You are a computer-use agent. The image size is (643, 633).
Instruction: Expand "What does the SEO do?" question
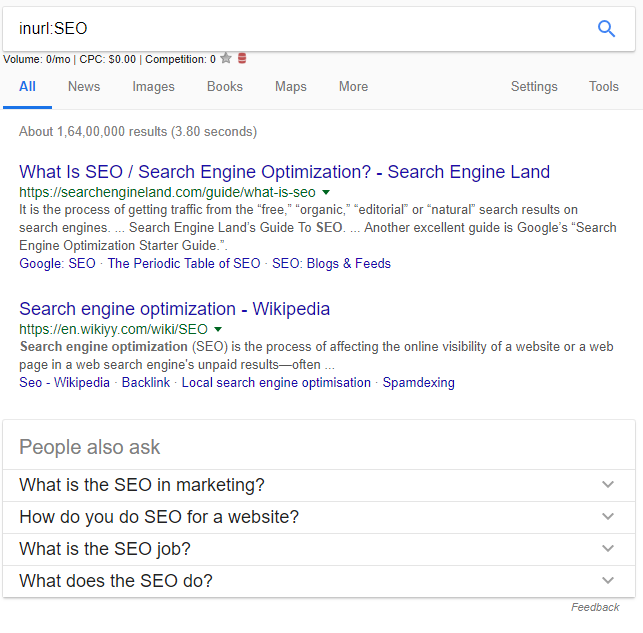point(607,581)
